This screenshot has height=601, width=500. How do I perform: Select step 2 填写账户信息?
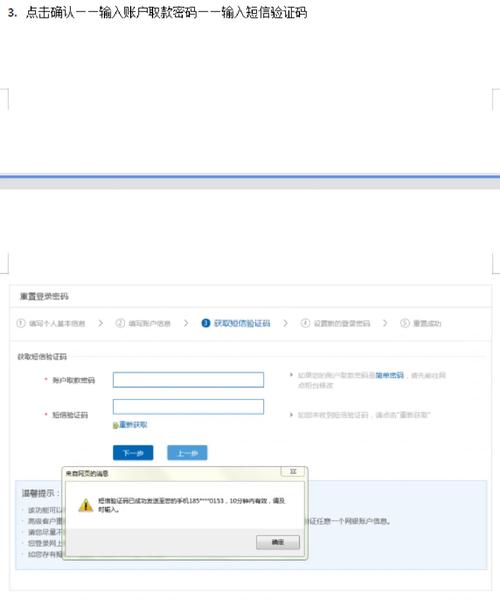click(x=143, y=323)
